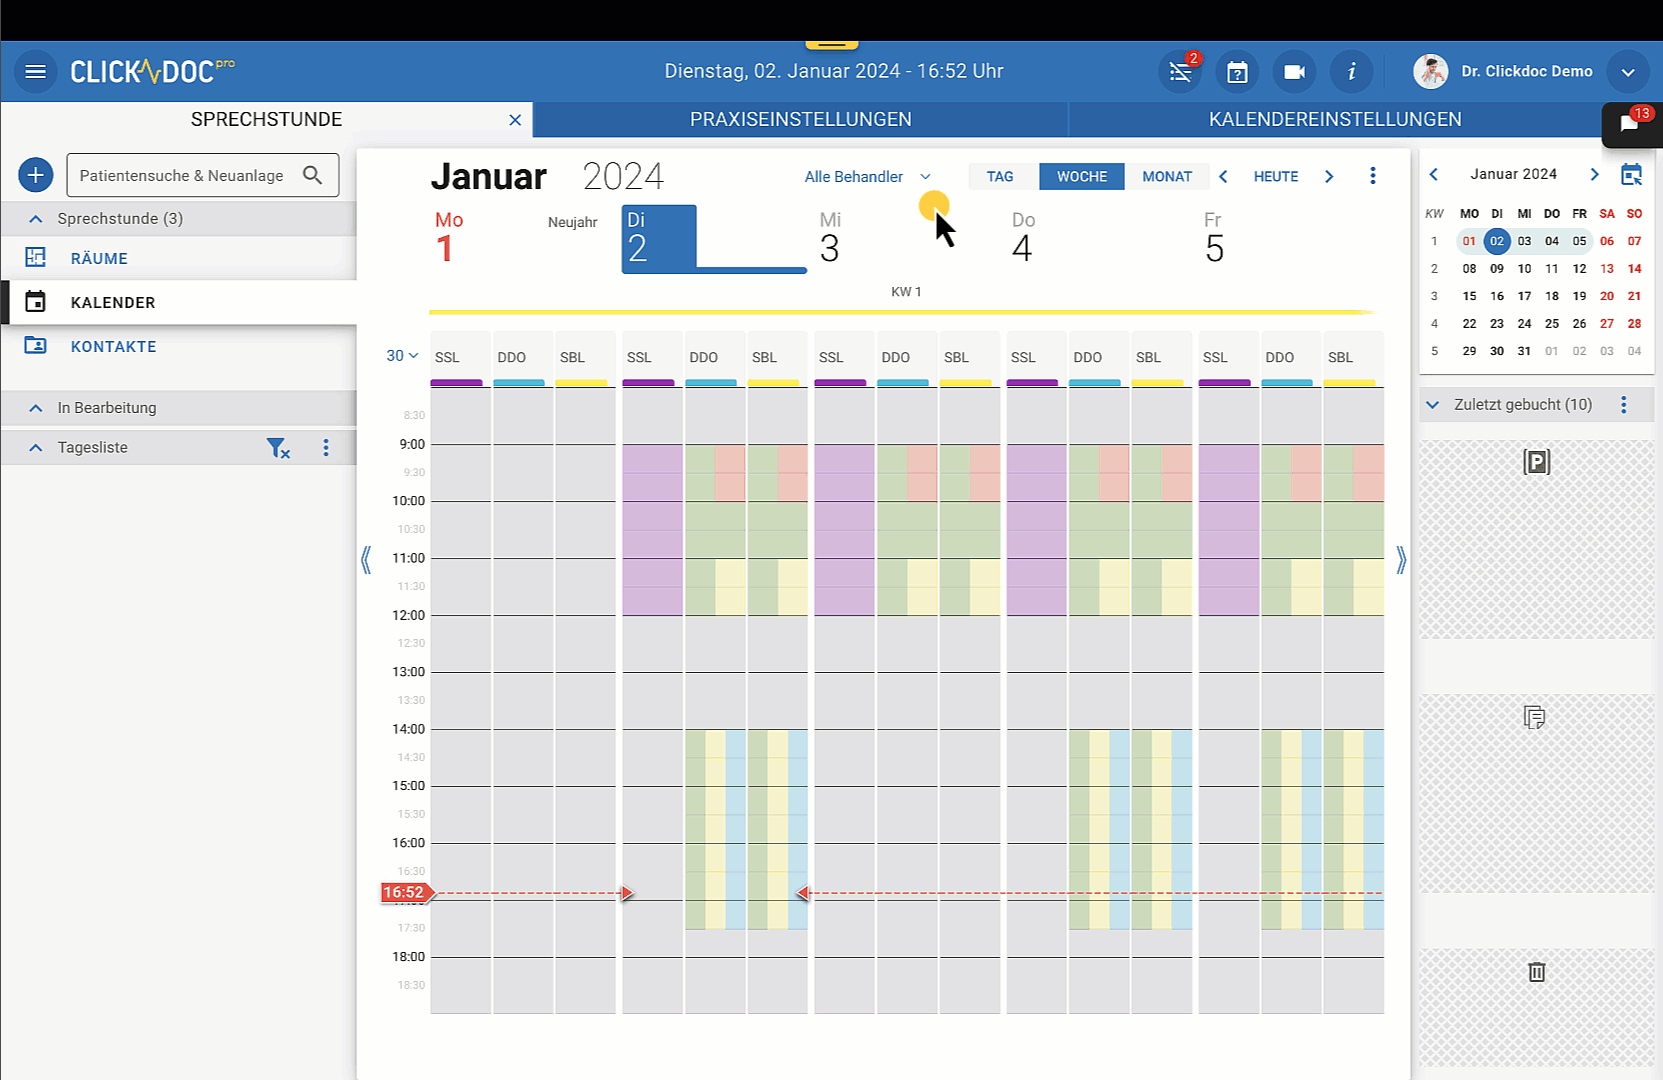
Task: Open the RÄUME link in sidebar
Action: click(99, 258)
